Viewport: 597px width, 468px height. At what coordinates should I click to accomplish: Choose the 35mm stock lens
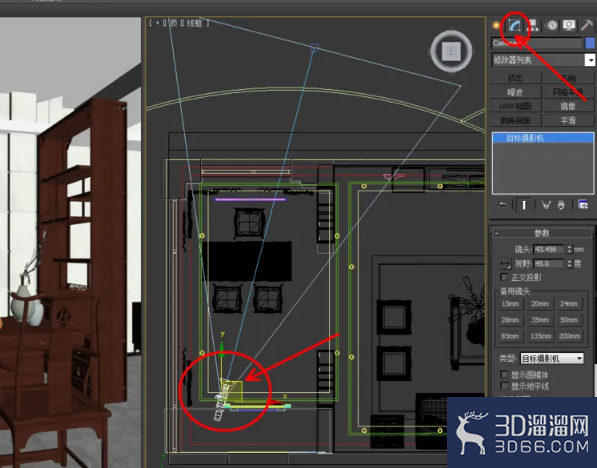click(x=540, y=320)
